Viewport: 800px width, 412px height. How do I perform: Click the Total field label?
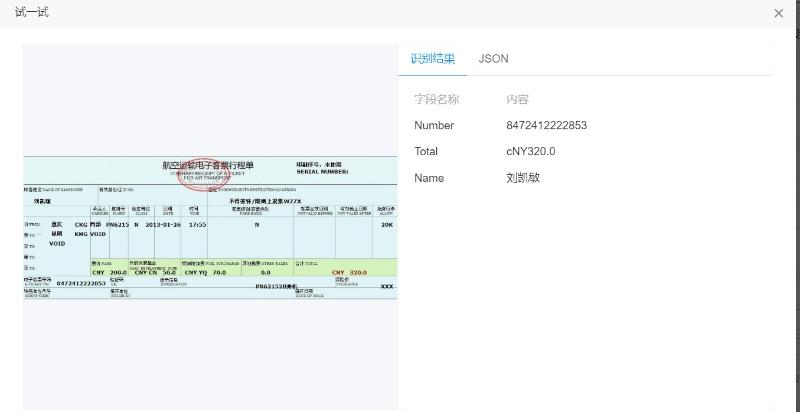coord(426,151)
